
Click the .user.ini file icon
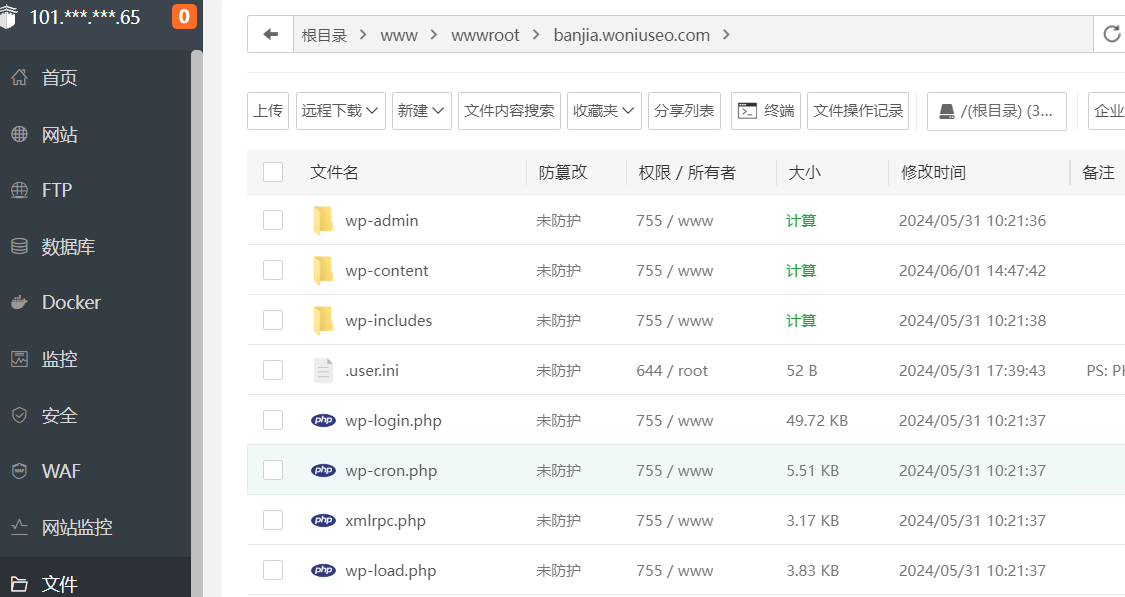323,370
